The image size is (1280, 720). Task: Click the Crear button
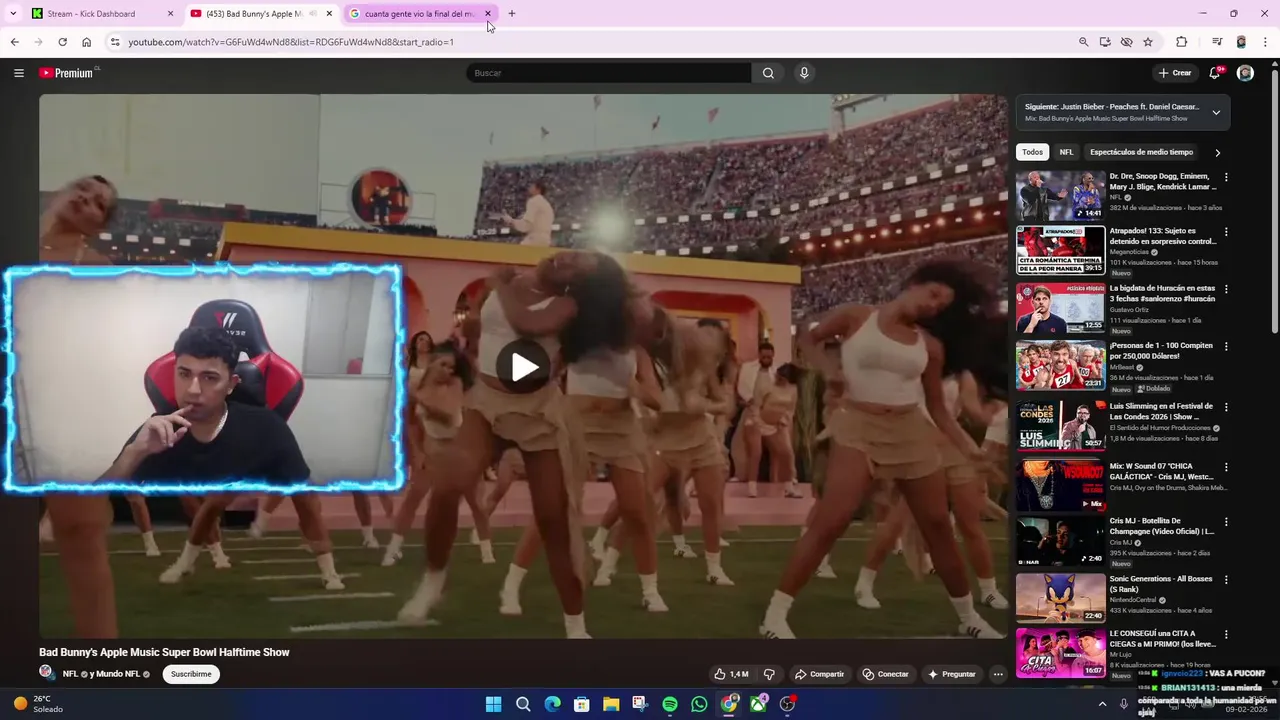point(1175,73)
